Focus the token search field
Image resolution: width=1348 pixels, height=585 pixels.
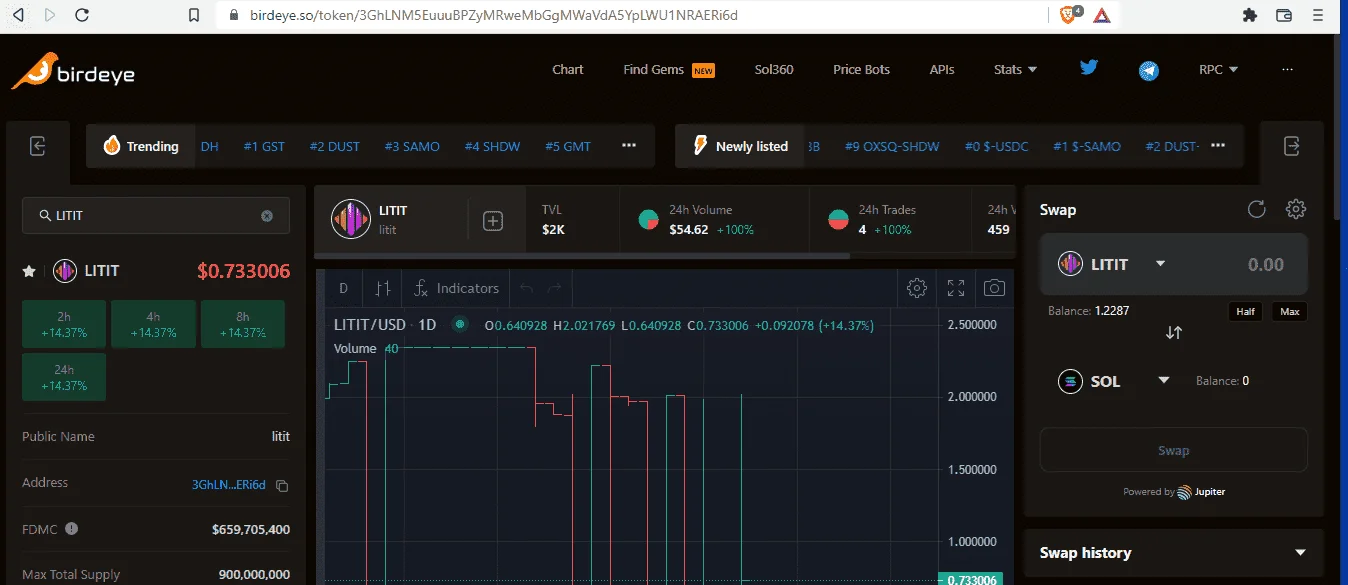point(156,215)
